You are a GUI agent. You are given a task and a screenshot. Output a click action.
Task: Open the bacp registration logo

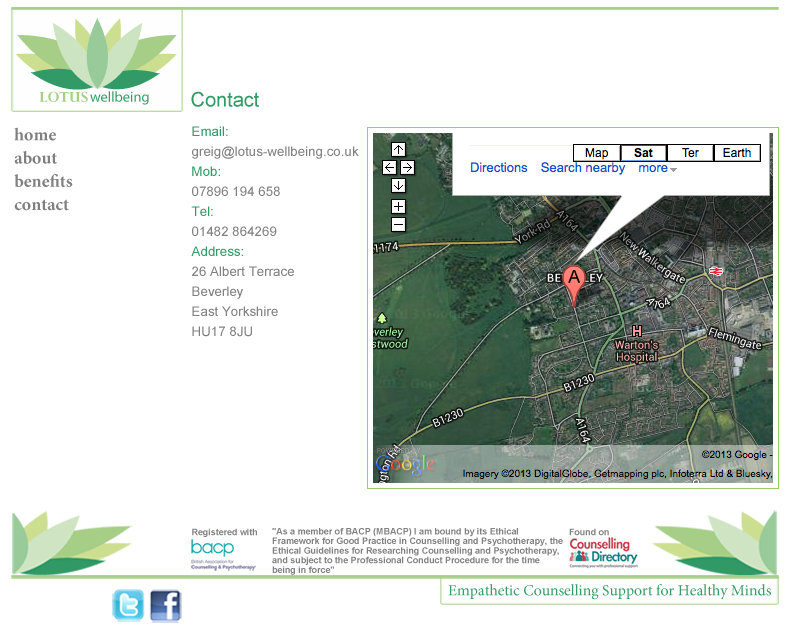pyautogui.click(x=224, y=554)
